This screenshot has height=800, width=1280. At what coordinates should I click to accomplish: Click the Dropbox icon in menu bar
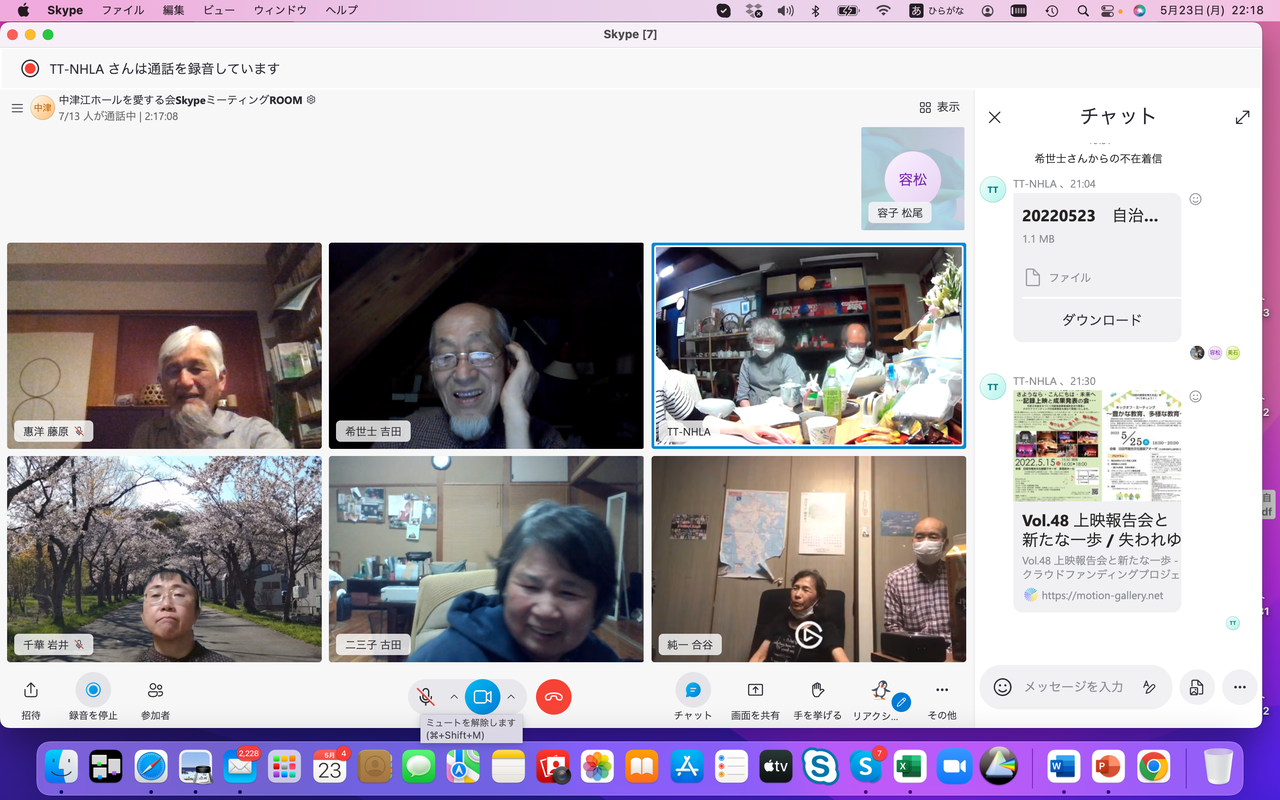tap(754, 10)
